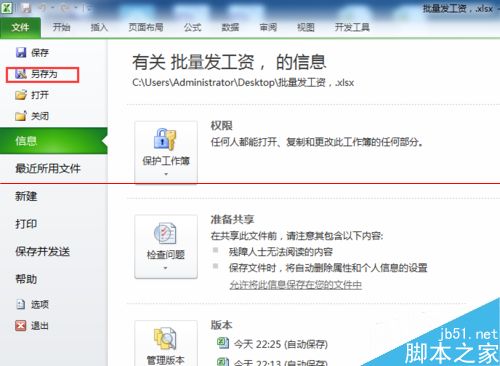Open the 页面布局 (Page Layout) tab

pos(146,27)
